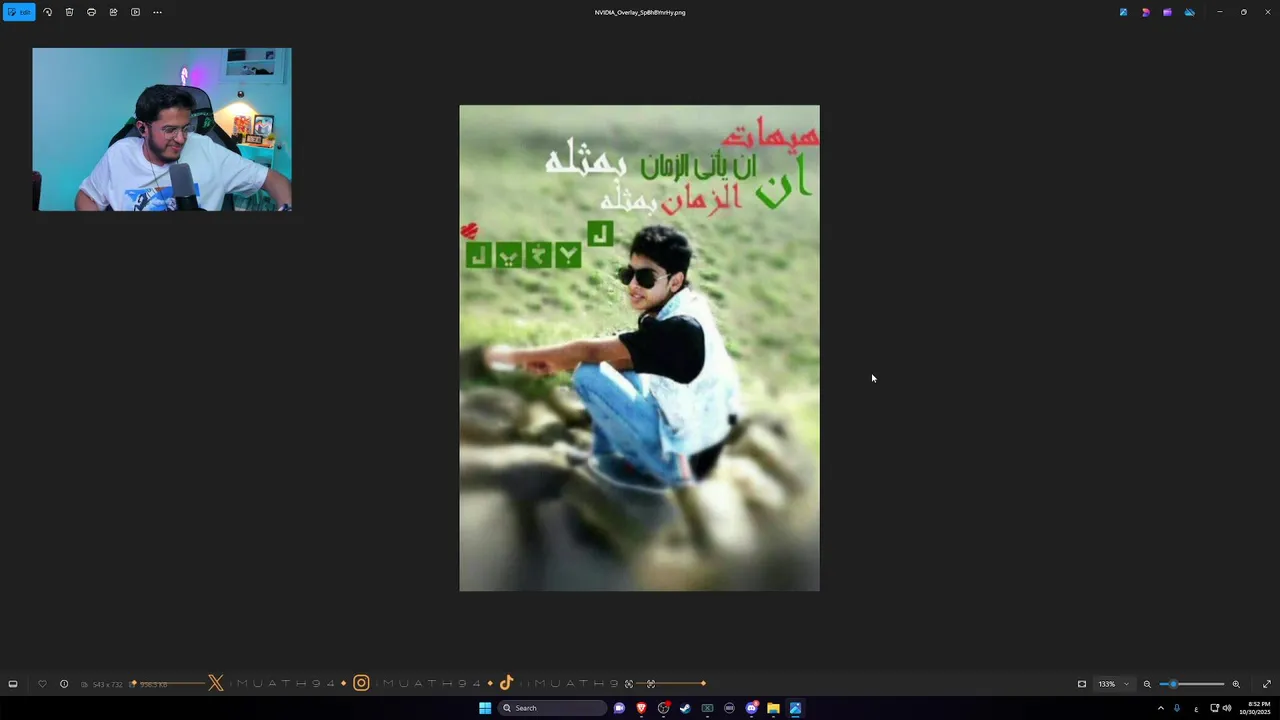Open file info with the info icon
The height and width of the screenshot is (720, 1280).
coord(64,684)
